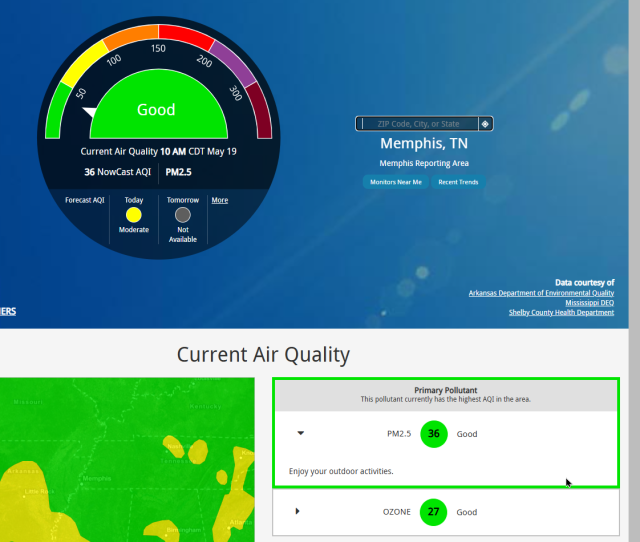Viewport: 640px width, 542px height.
Task: Open Shelby County Health Department link
Action: point(561,312)
